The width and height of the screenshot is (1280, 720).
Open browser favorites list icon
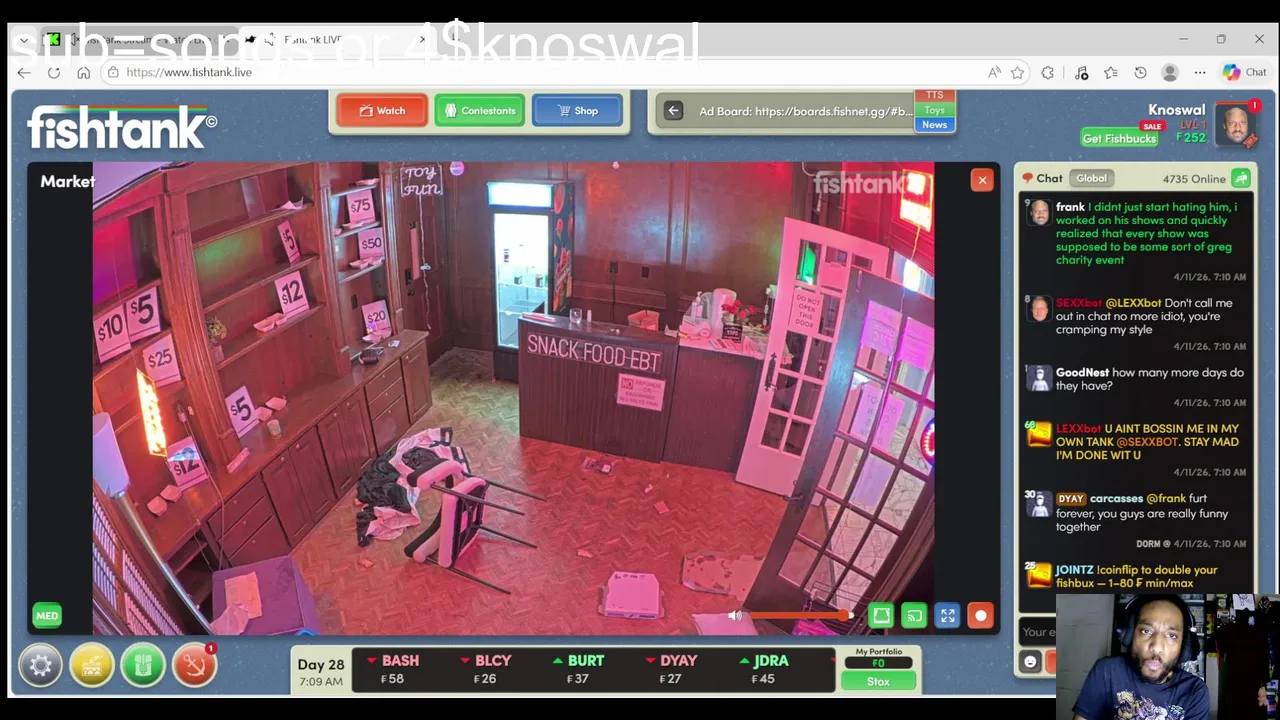coord(1111,72)
